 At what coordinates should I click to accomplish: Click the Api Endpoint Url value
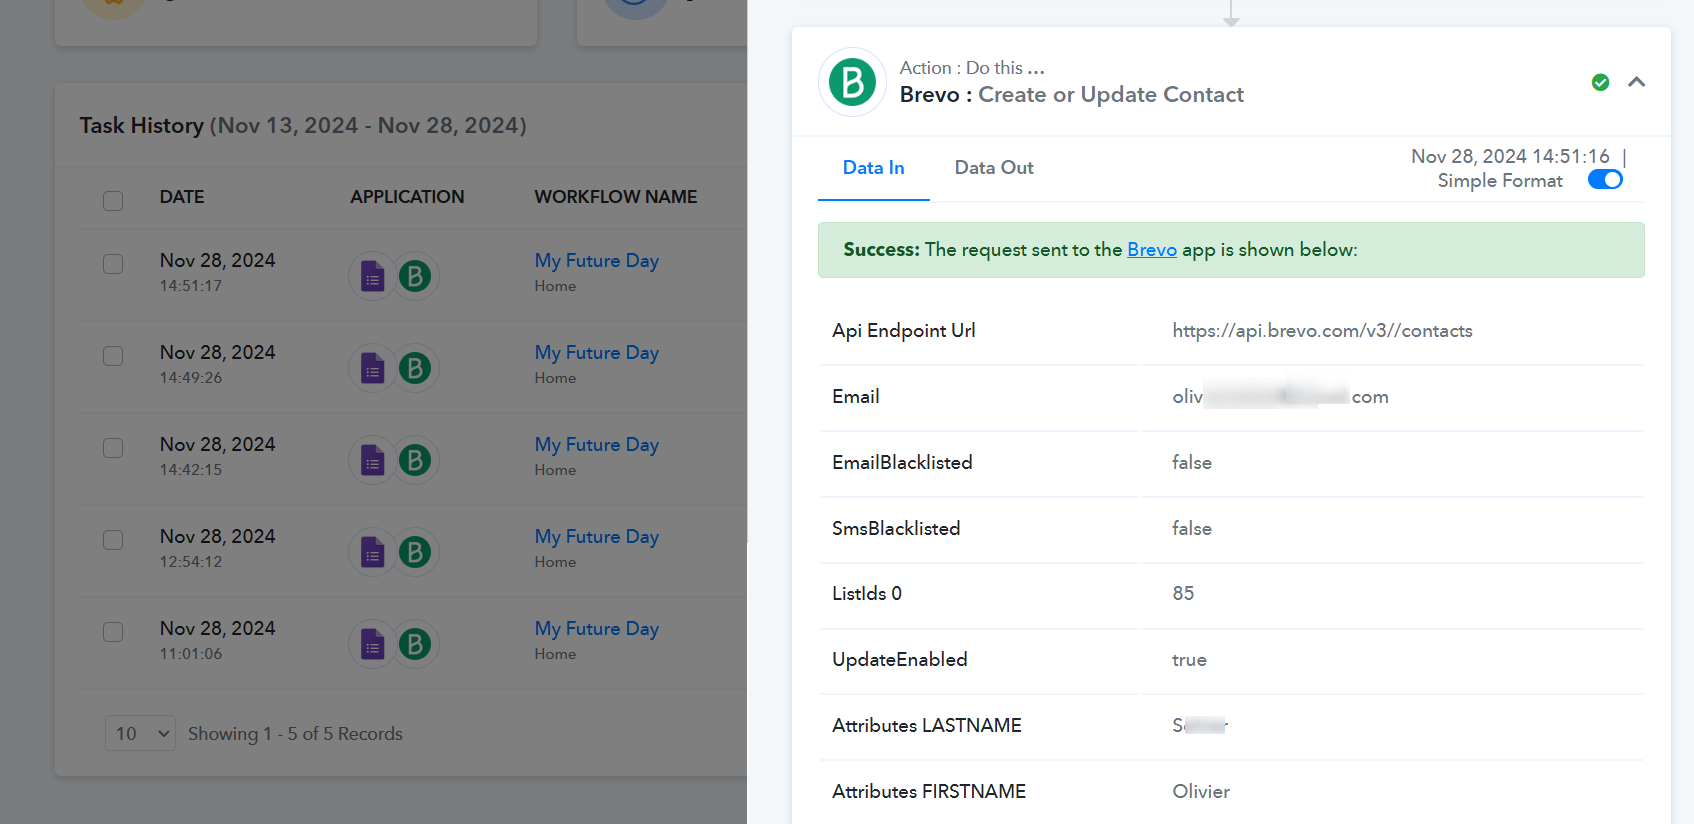coord(1322,331)
